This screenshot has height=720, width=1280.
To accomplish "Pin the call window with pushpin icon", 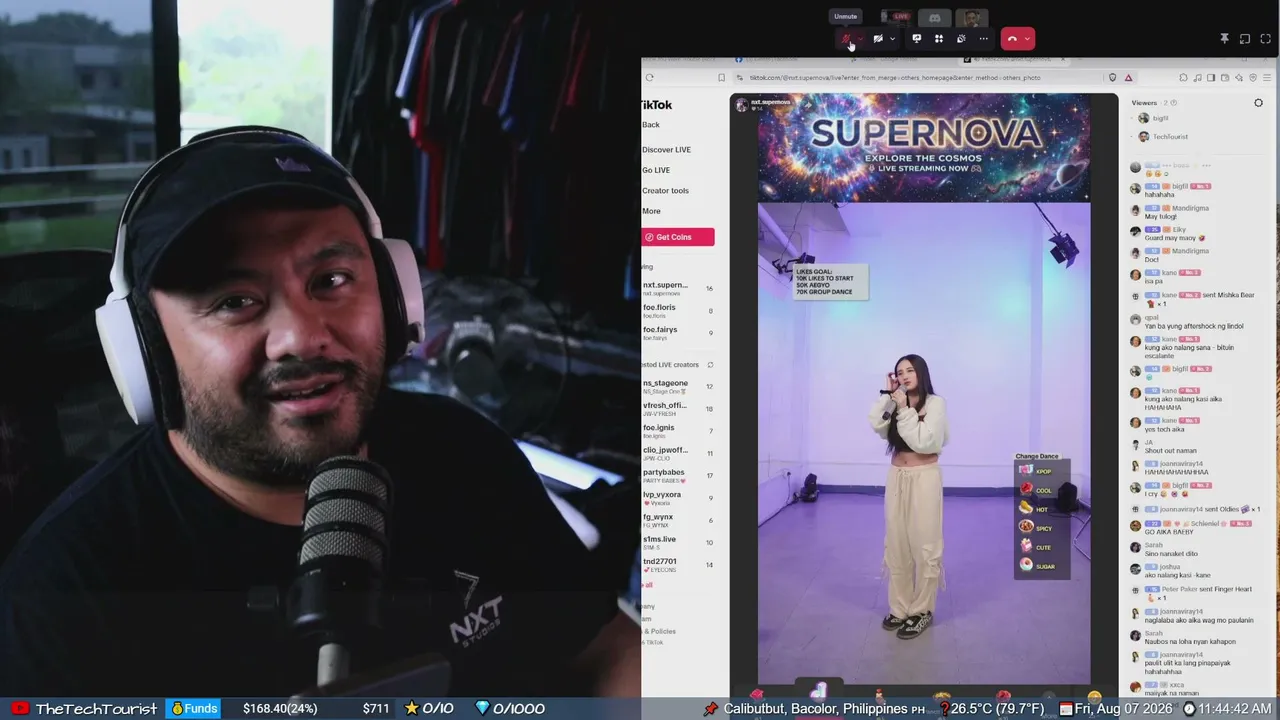I will click(1224, 39).
